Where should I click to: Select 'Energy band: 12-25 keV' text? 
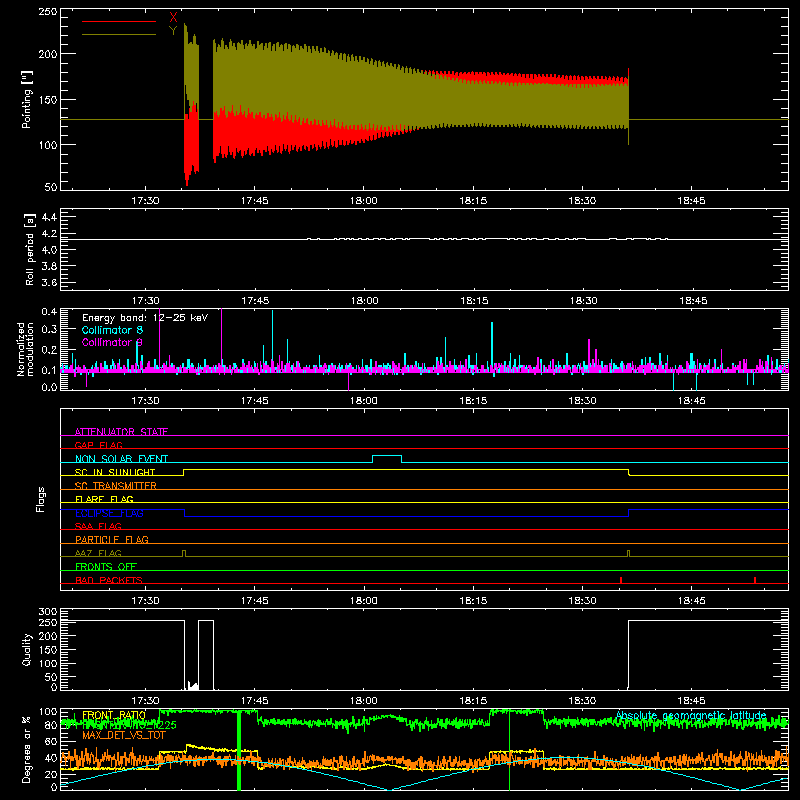point(145,318)
